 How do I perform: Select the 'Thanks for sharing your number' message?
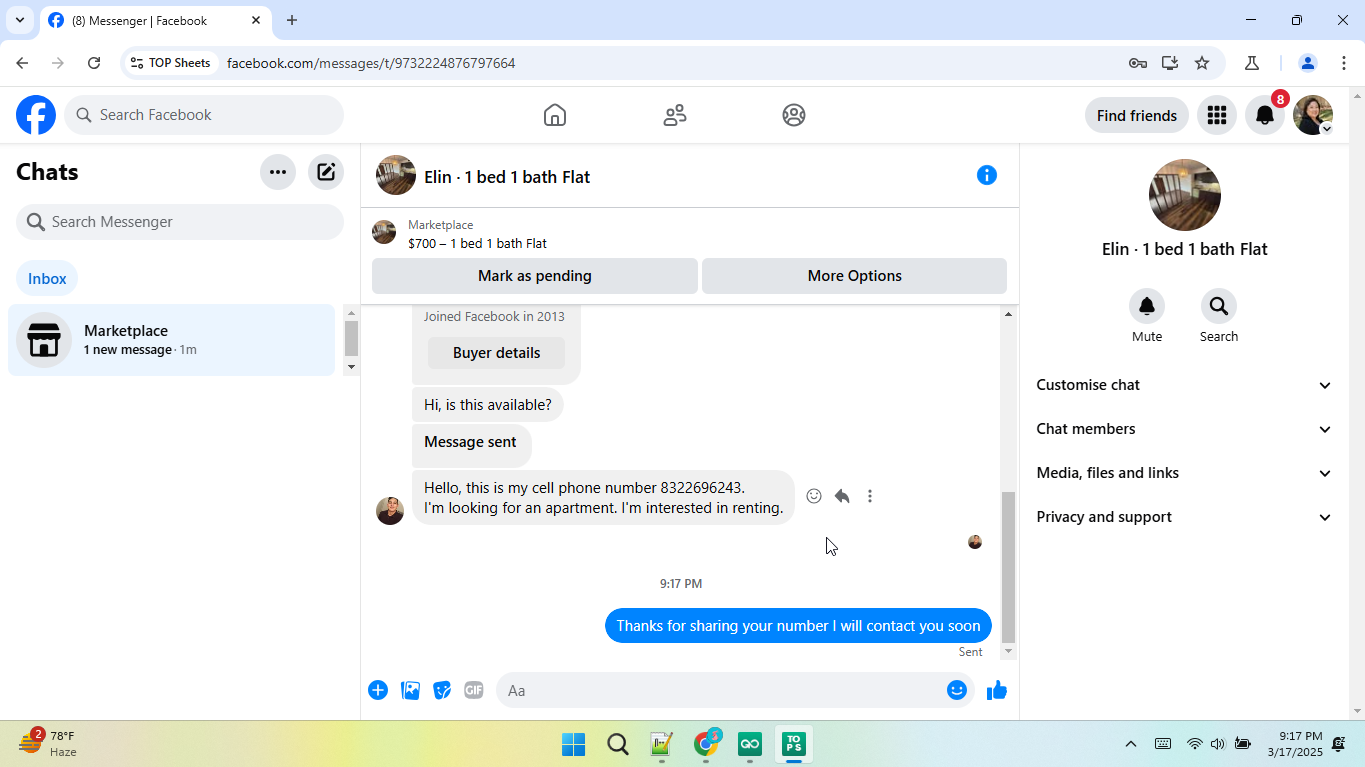tap(798, 626)
